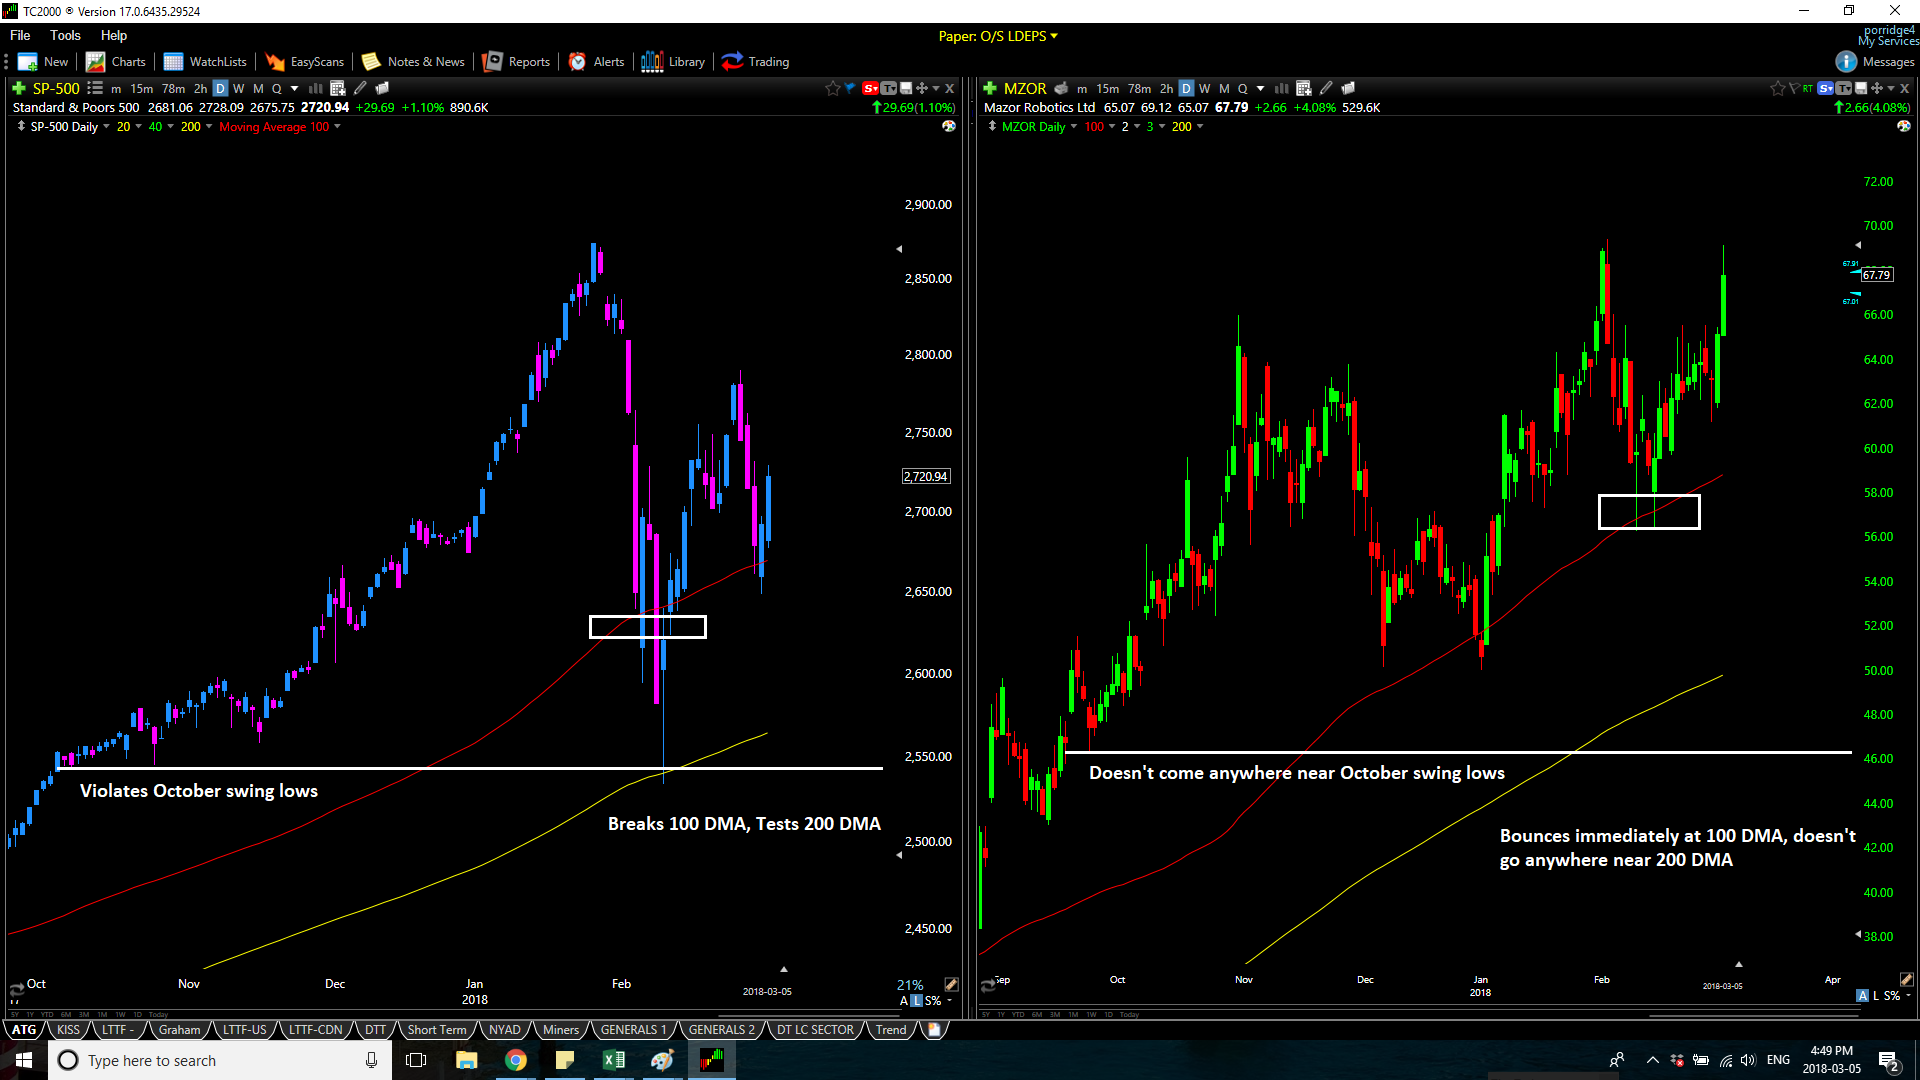Add indicator with green plus on SP-500 chart
Screen dimensions: 1920x1080
[18, 88]
